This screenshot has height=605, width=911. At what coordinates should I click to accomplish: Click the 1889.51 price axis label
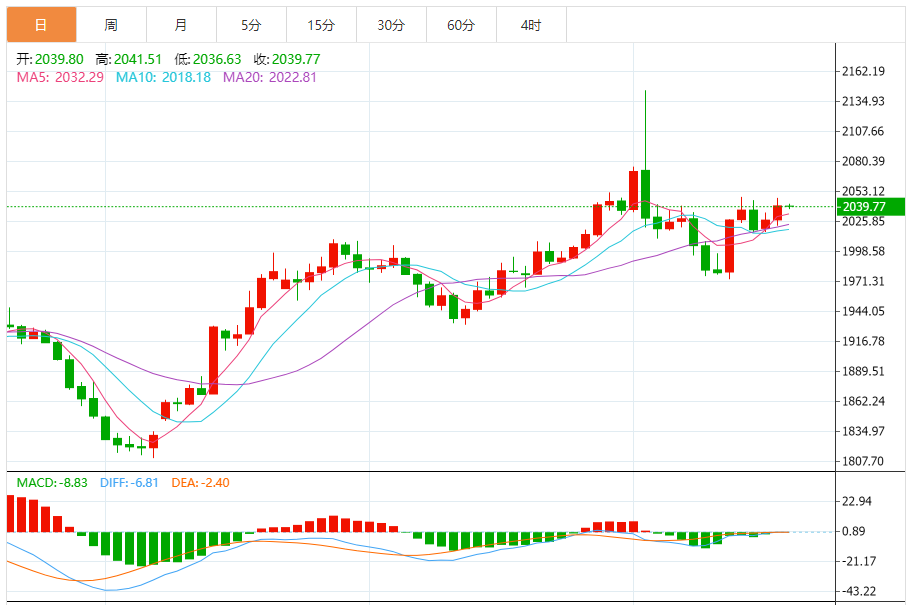coord(863,371)
